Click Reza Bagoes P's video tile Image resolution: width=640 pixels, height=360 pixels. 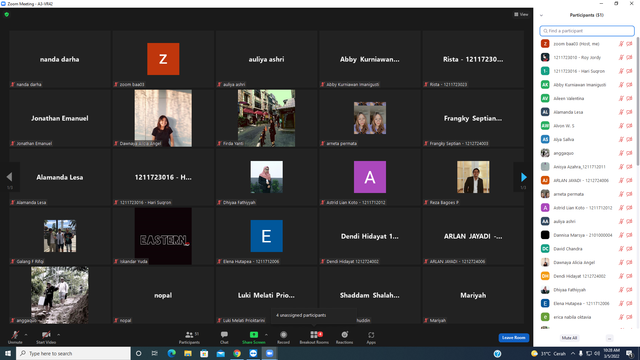tap(473, 177)
